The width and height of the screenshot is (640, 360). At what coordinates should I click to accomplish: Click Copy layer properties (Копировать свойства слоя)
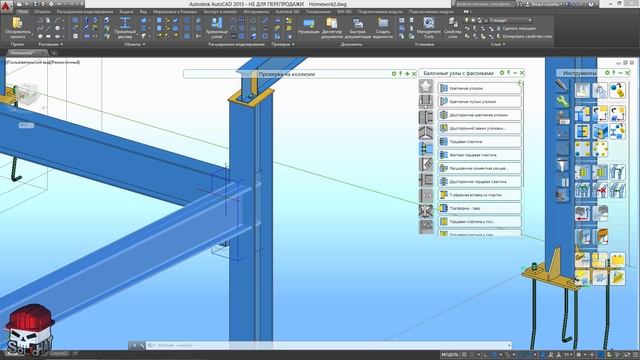tap(524, 36)
